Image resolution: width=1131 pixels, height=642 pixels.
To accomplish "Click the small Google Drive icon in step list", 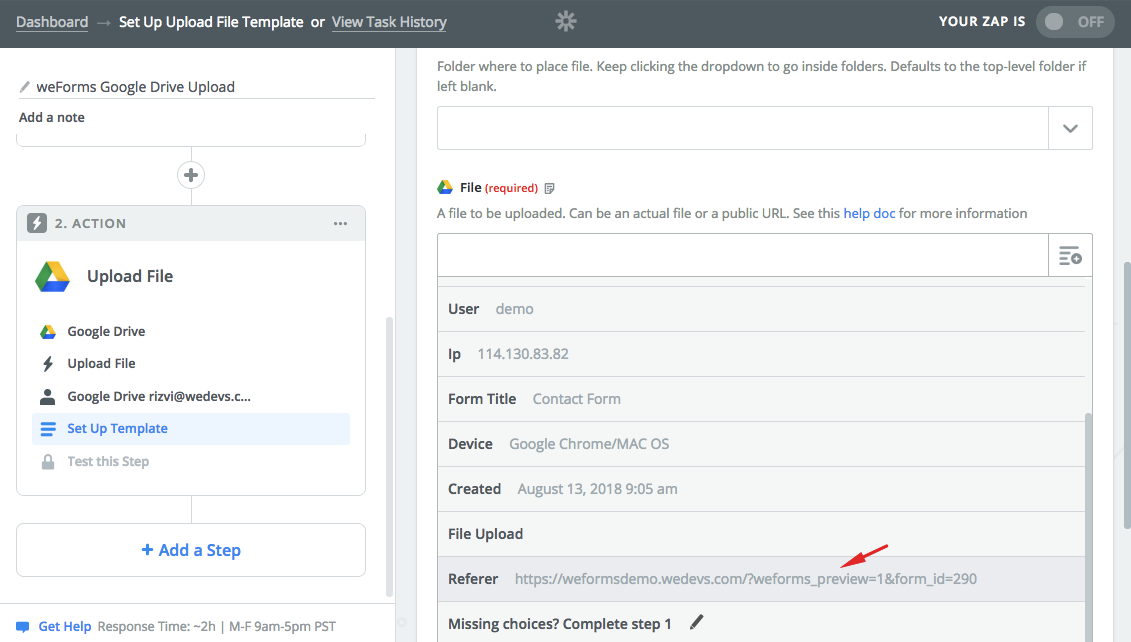I will (x=48, y=332).
